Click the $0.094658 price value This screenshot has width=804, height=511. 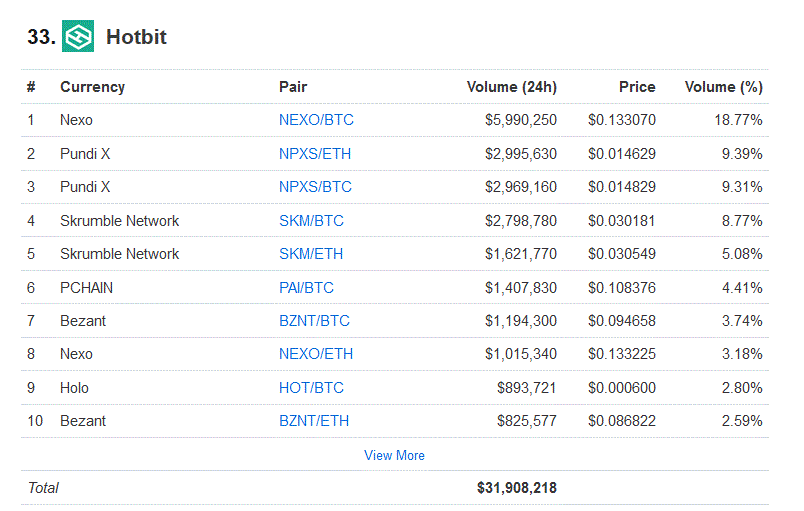[x=622, y=321]
